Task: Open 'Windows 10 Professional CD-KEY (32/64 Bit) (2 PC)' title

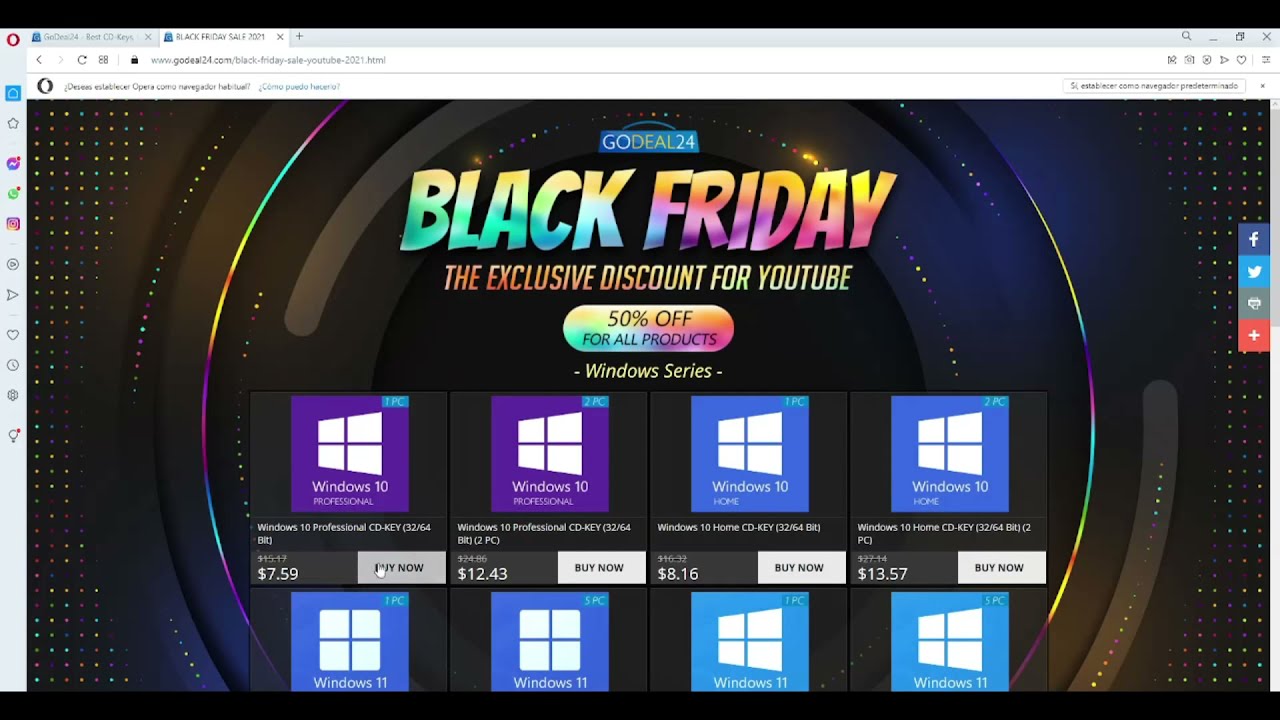Action: pyautogui.click(x=544, y=533)
